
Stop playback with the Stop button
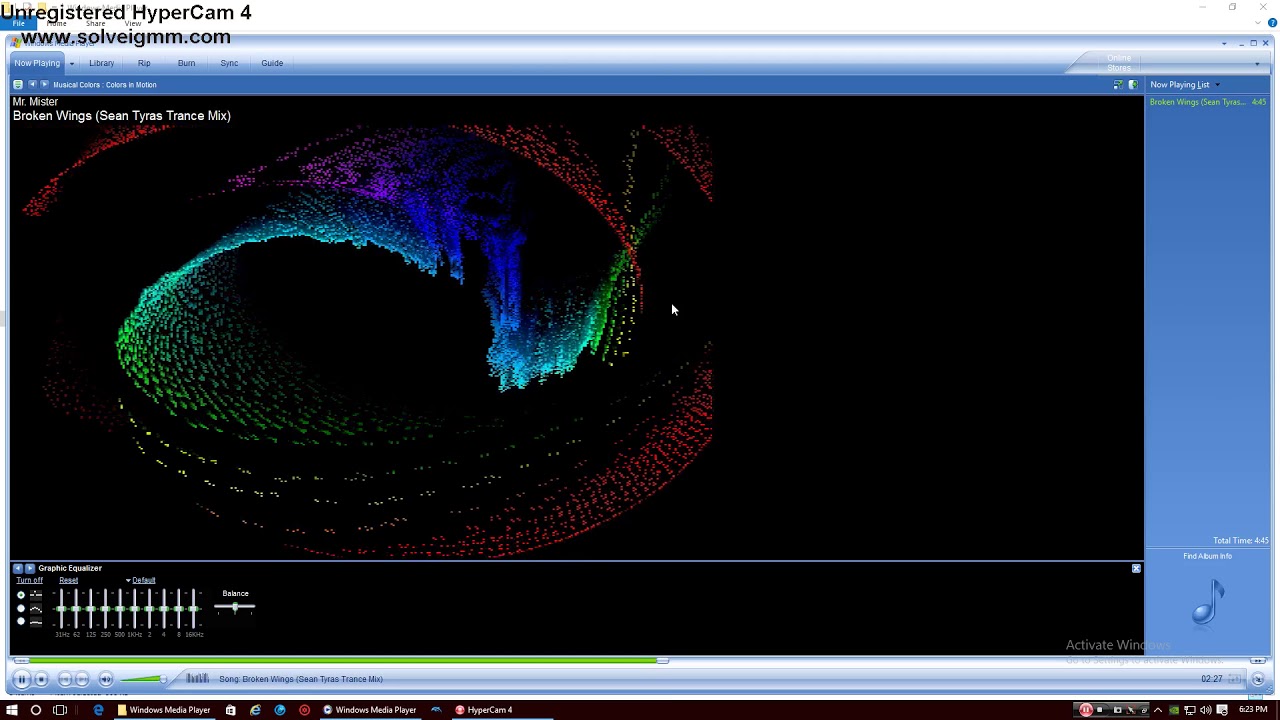coord(41,679)
